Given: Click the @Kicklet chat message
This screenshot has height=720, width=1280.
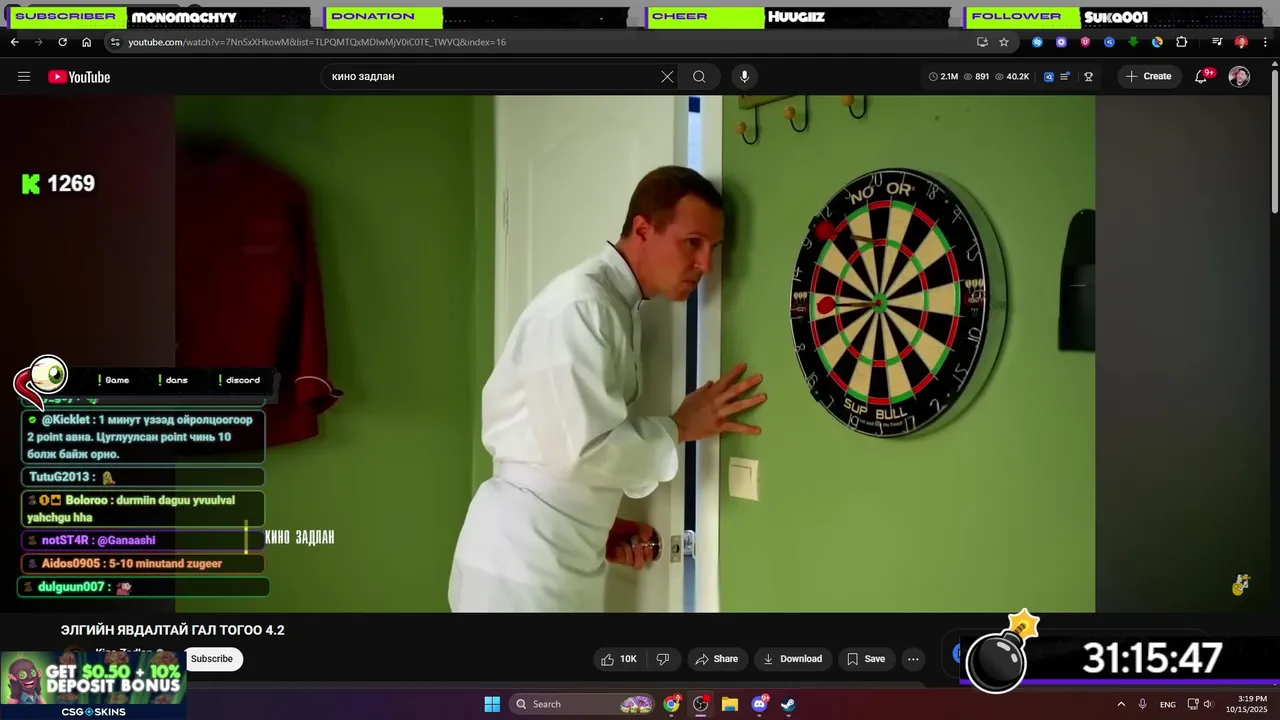Looking at the screenshot, I should click(x=143, y=437).
